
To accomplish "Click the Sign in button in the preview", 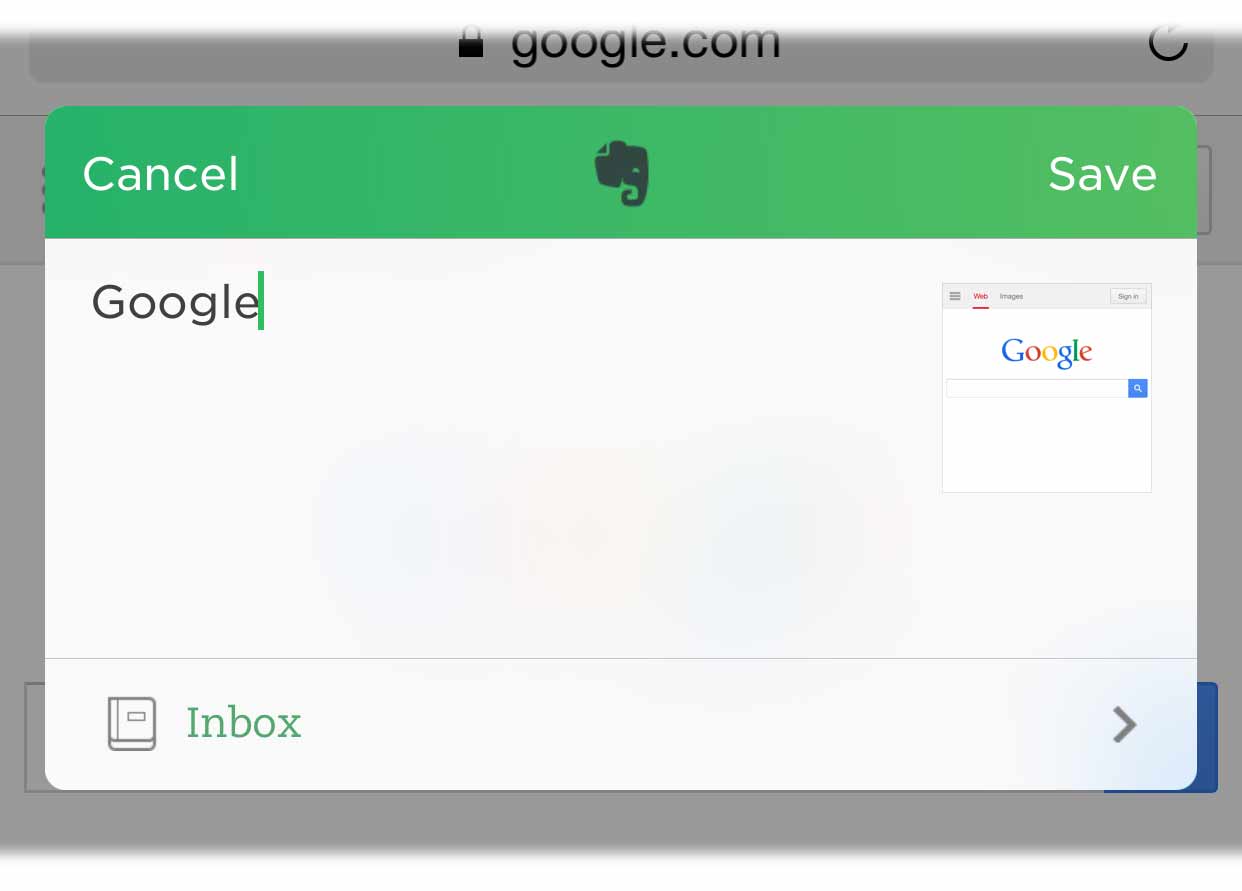I will click(x=1128, y=296).
